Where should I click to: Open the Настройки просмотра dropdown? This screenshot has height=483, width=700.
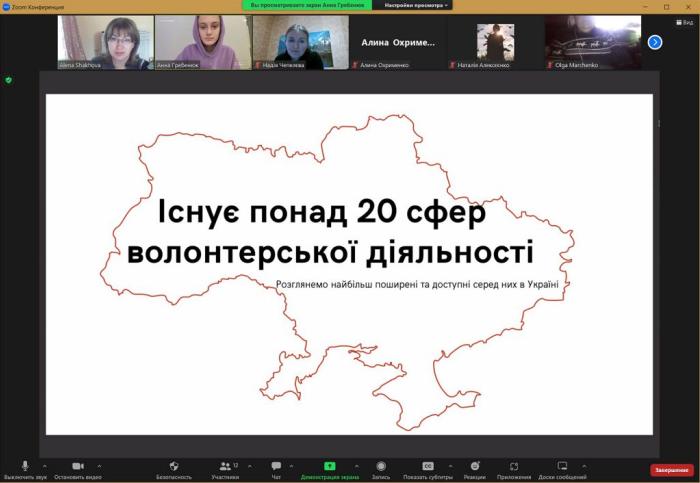pos(416,5)
